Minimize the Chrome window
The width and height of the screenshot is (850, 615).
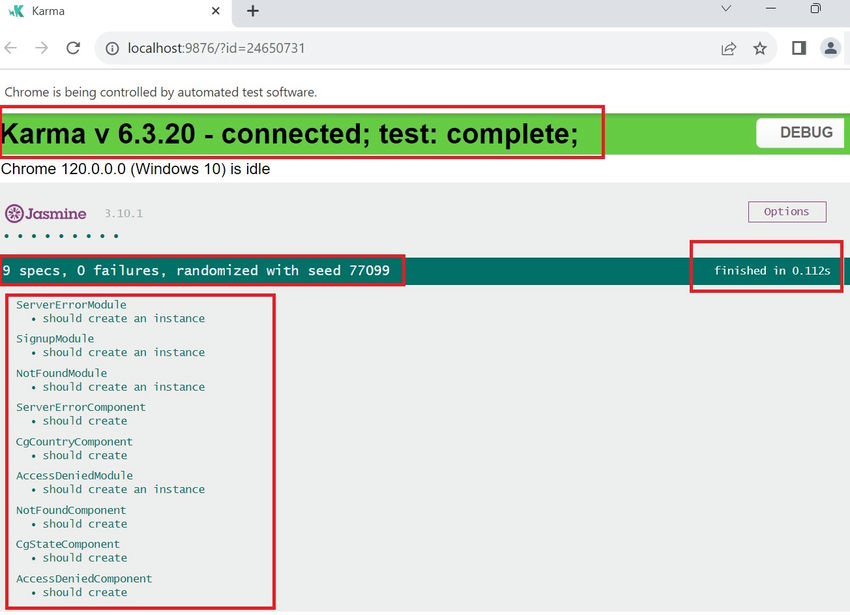770,9
